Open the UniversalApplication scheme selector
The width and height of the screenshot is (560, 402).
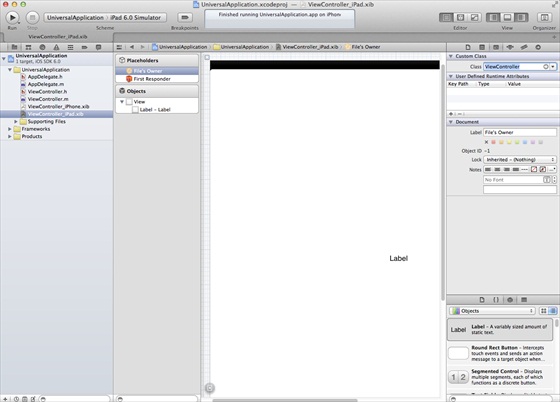click(x=75, y=17)
